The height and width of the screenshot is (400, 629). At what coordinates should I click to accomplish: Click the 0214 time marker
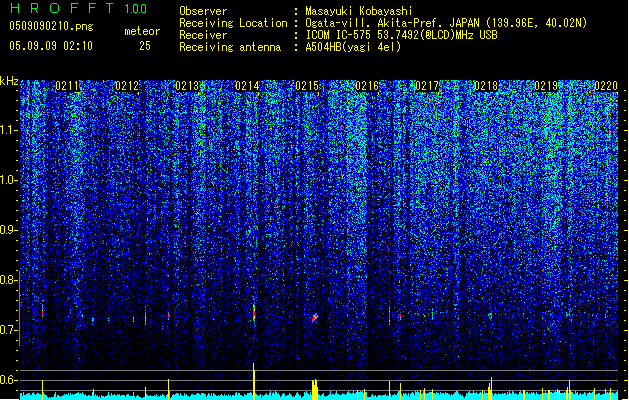pos(247,86)
